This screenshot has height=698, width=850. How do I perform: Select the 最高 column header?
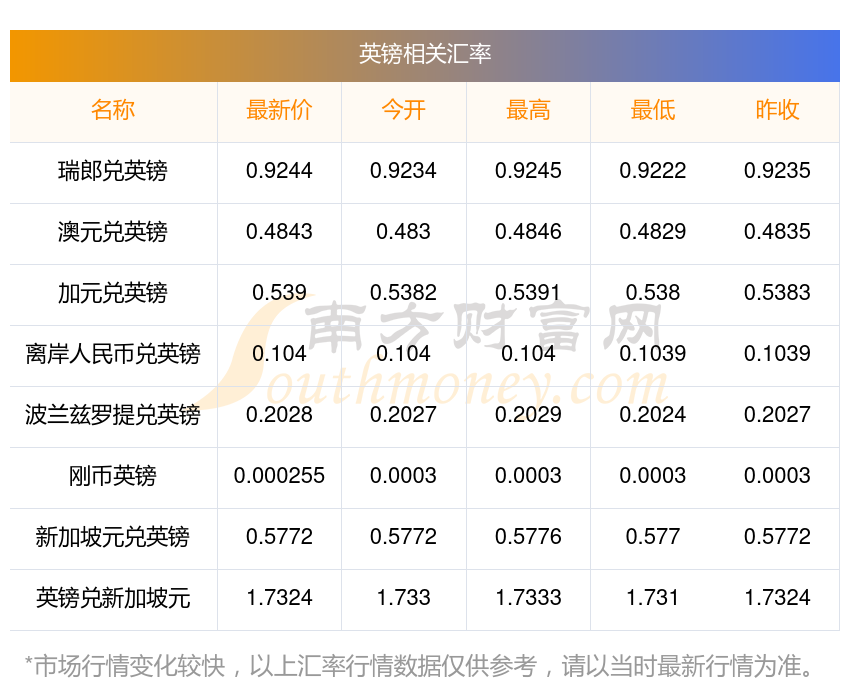point(528,110)
